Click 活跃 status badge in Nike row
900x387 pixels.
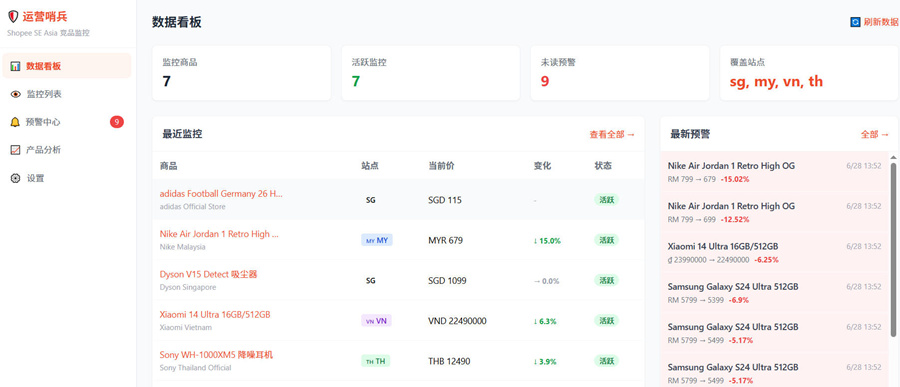coord(607,240)
